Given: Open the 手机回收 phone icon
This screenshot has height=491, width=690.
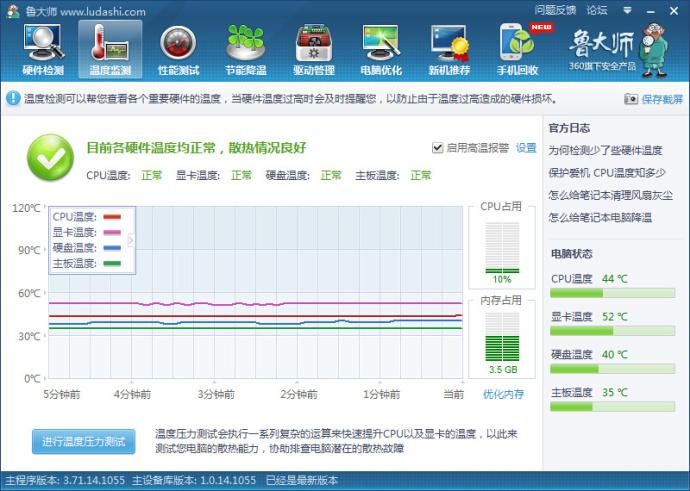Looking at the screenshot, I should click(x=518, y=50).
